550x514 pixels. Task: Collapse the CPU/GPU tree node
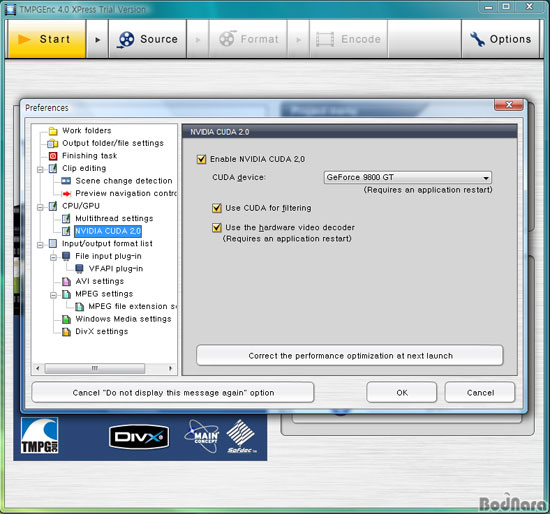[x=40, y=208]
